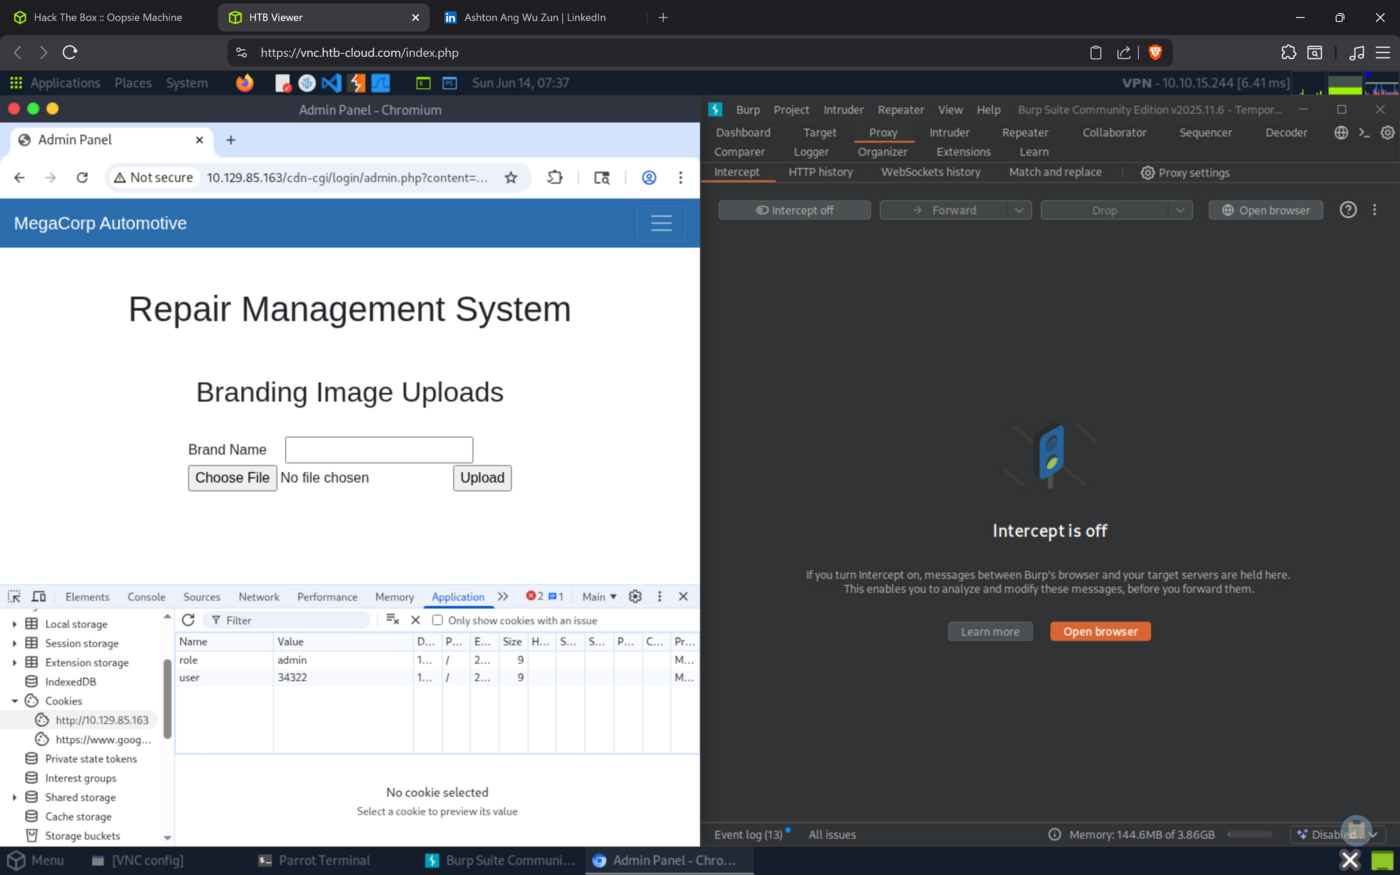
Task: Toggle DevTools device toolbar icon
Action: [x=39, y=596]
